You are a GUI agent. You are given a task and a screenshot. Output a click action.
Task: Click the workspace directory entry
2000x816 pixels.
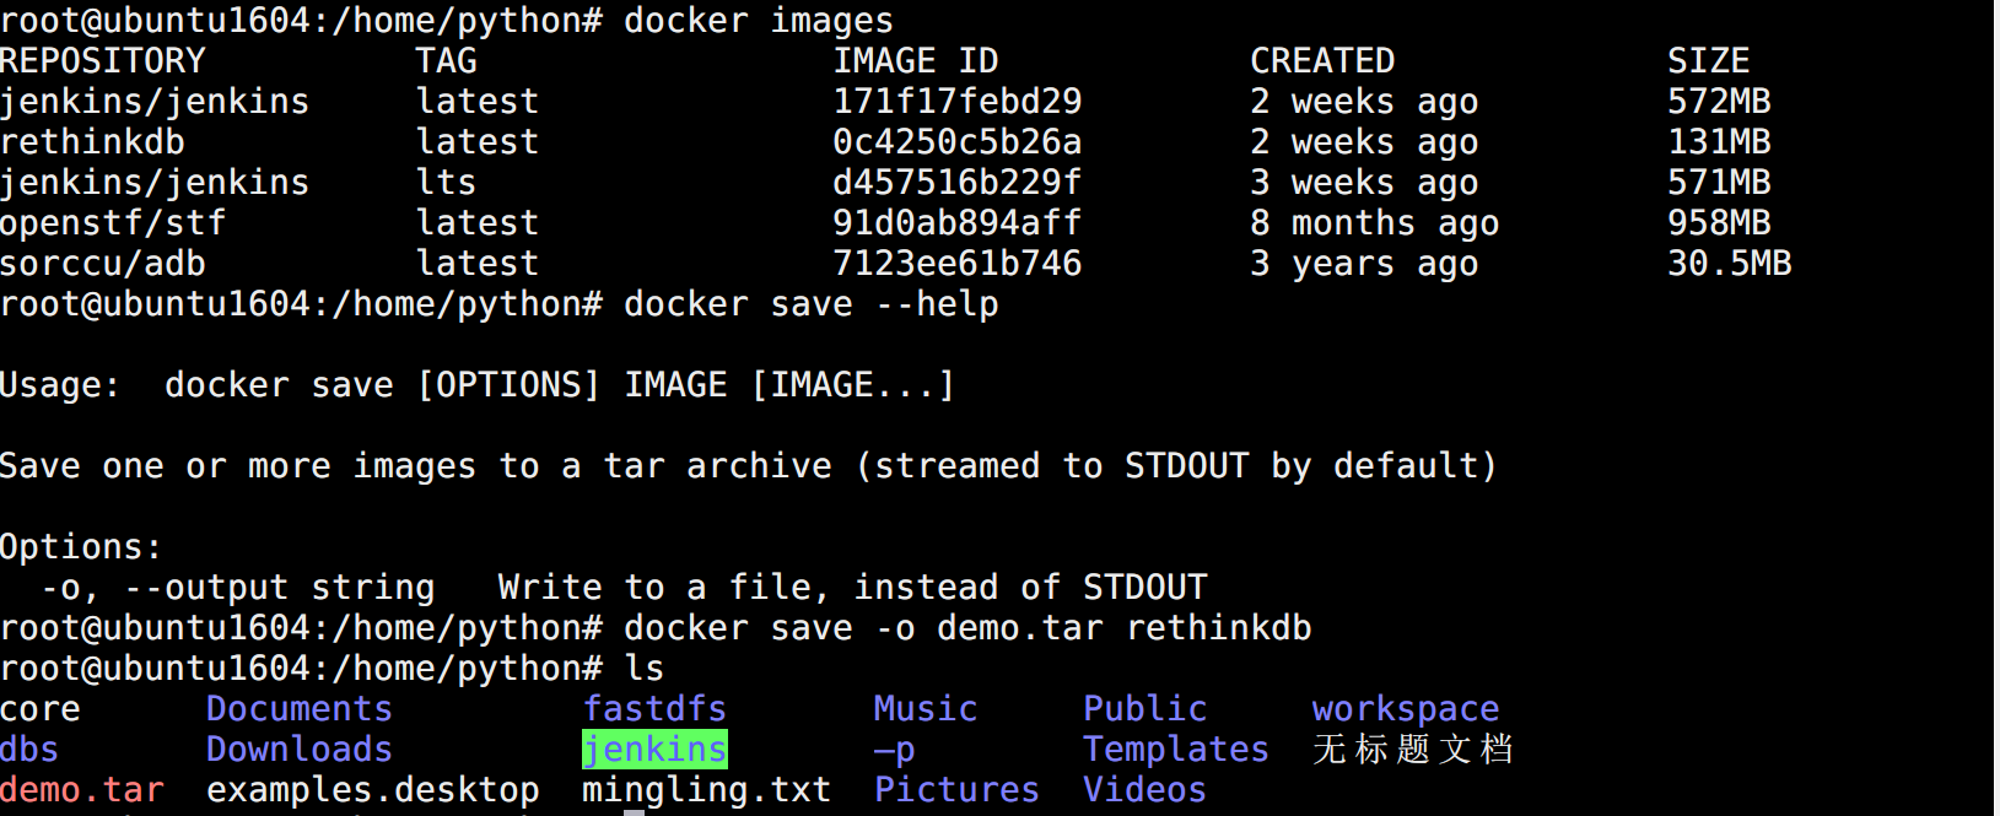(1406, 709)
